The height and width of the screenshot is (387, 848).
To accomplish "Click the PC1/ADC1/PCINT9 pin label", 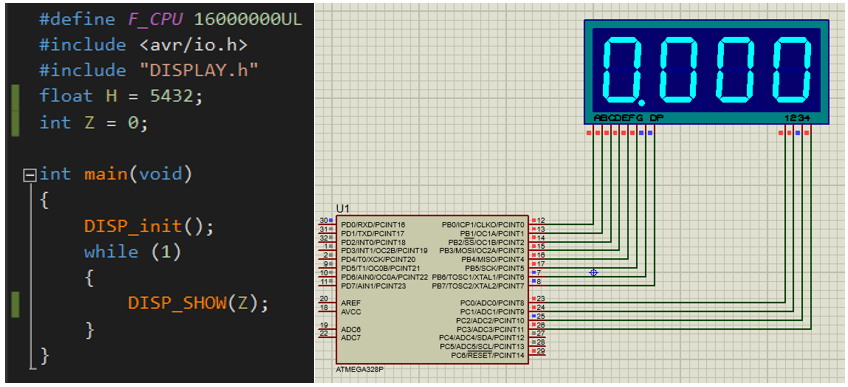I will (492, 312).
